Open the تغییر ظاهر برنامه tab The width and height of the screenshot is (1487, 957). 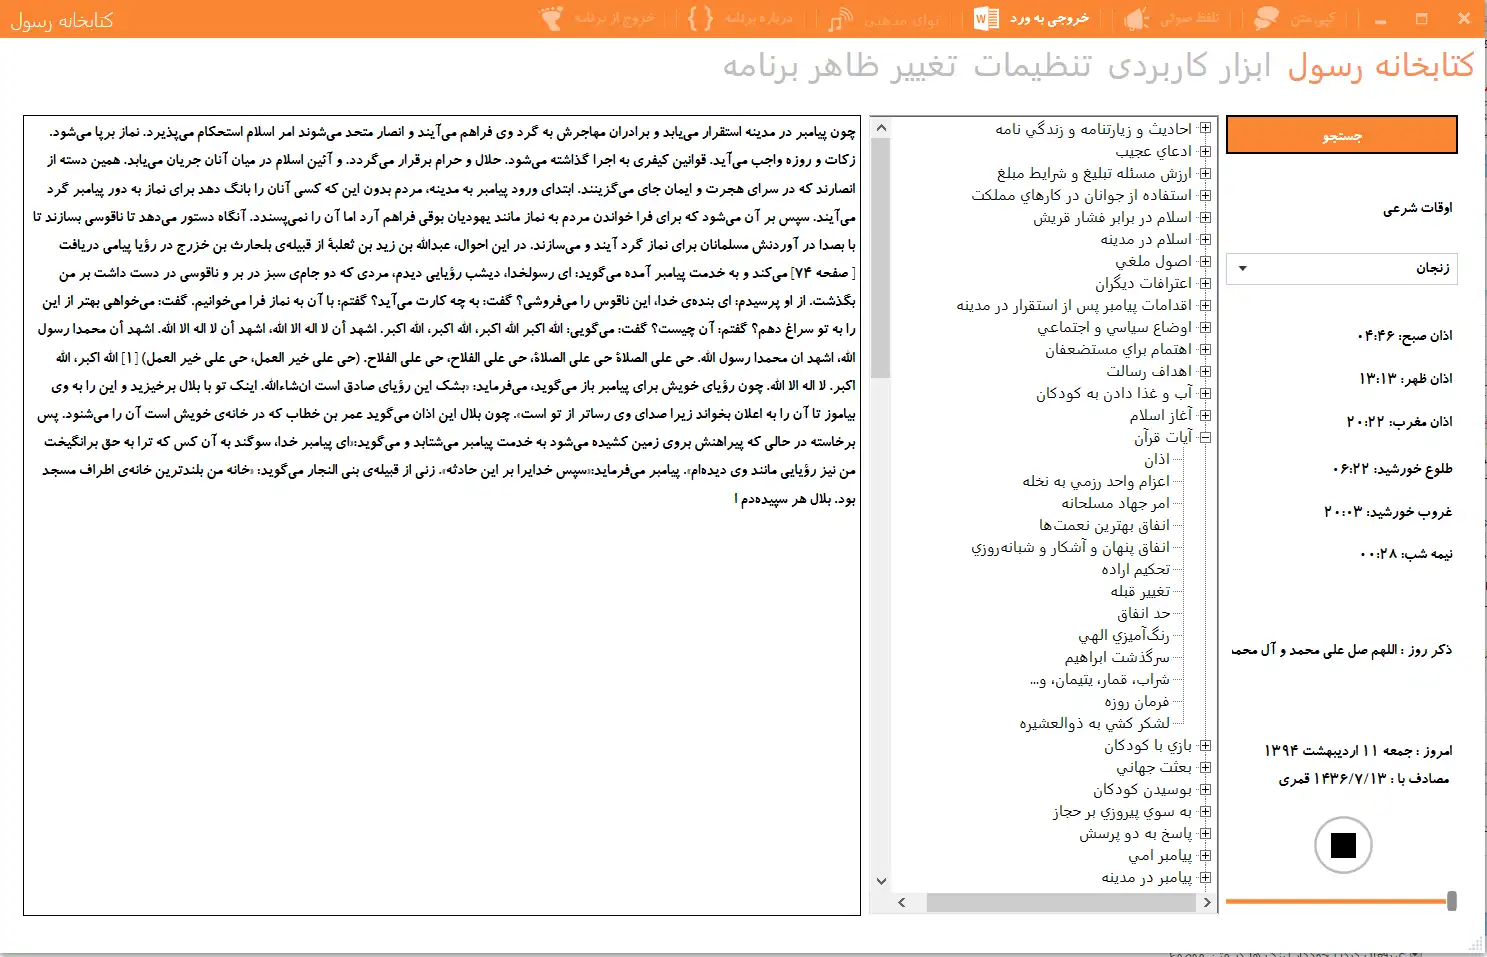pyautogui.click(x=840, y=66)
